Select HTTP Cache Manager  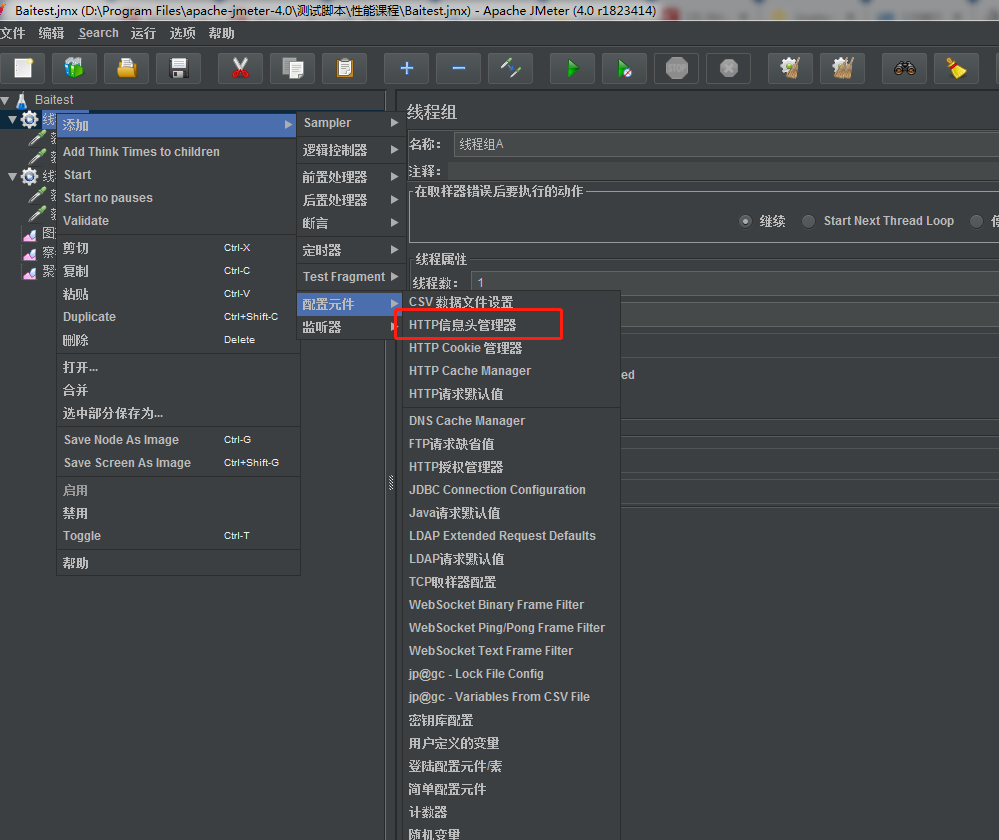[512, 371]
